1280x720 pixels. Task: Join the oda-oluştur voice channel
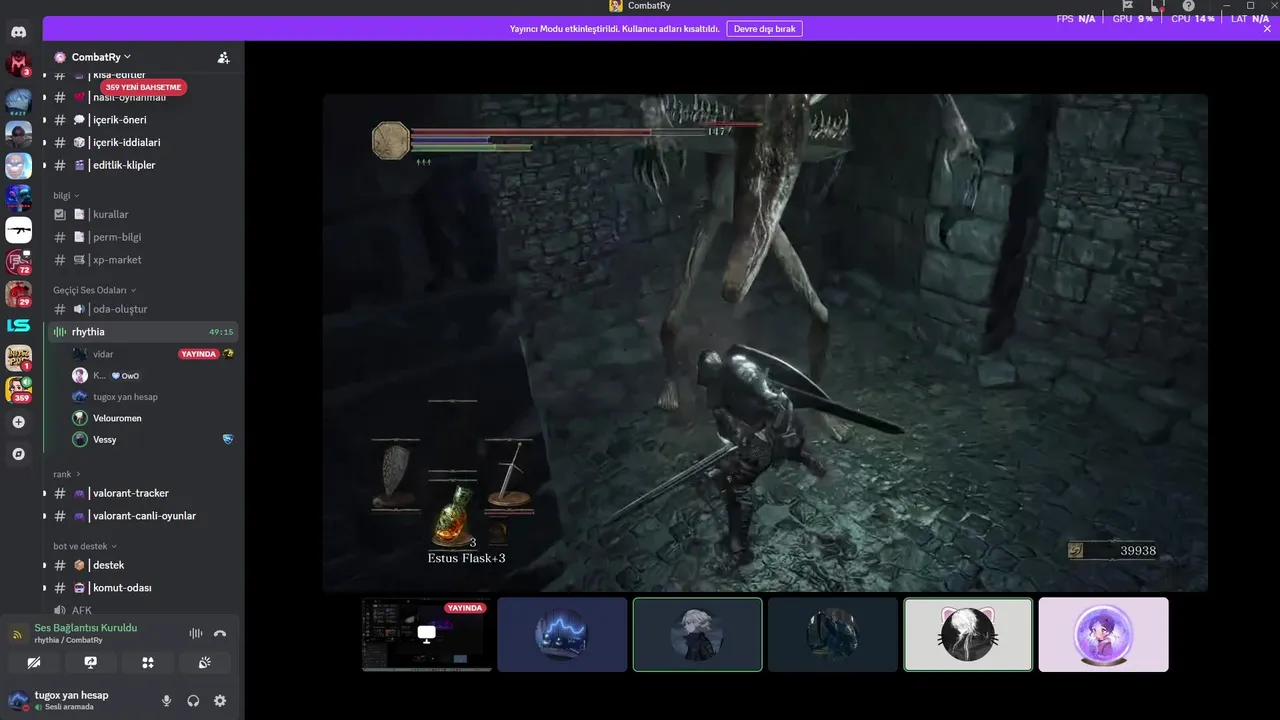[143, 309]
